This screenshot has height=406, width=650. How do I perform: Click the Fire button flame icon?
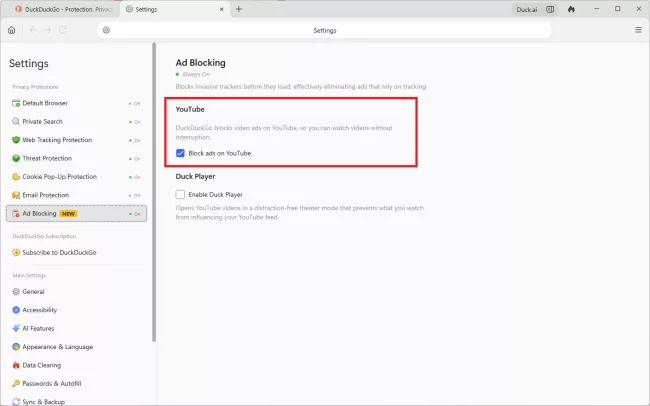(571, 9)
